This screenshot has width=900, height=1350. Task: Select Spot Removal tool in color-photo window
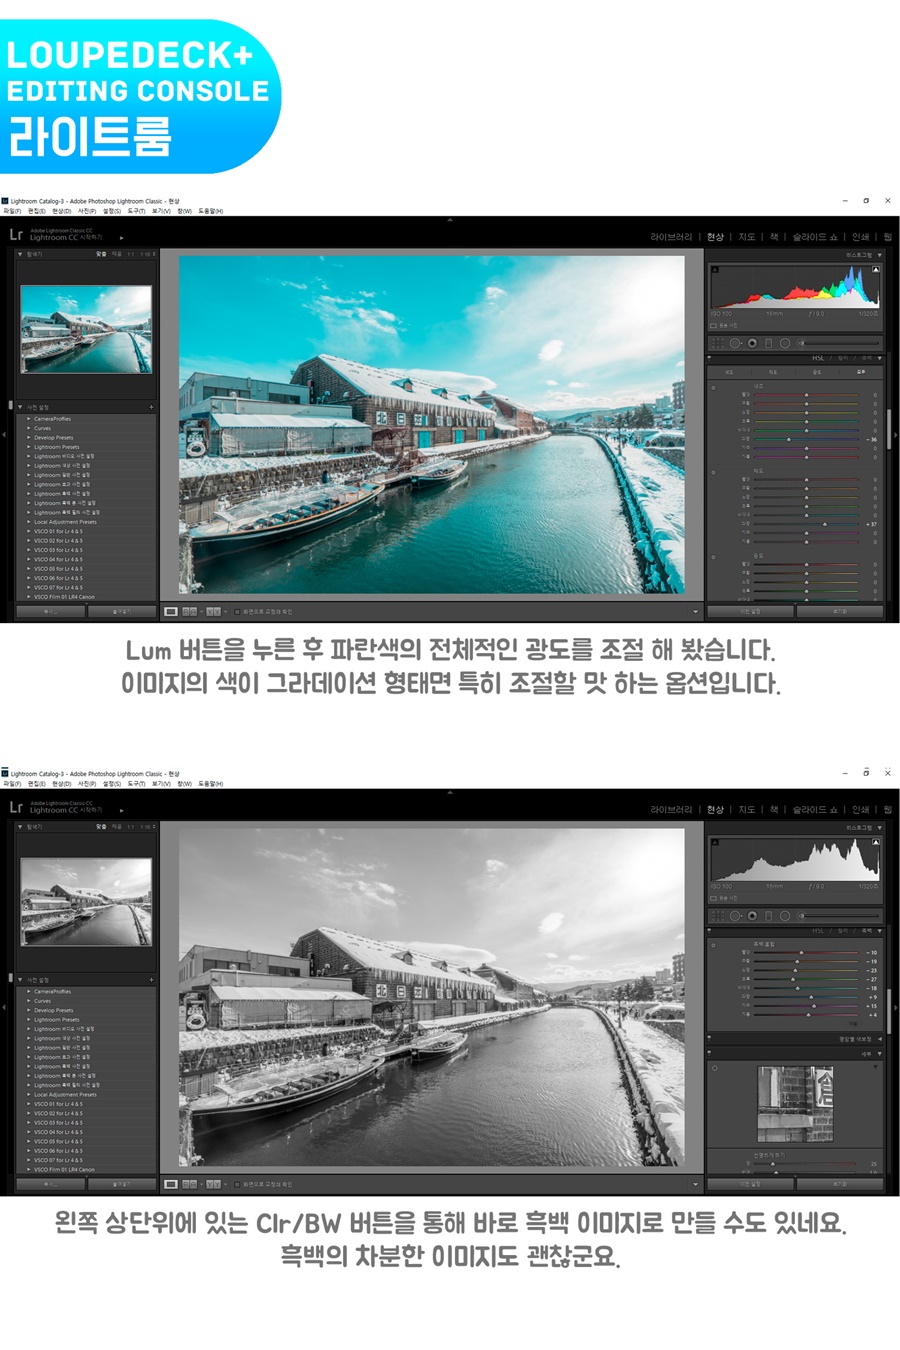(x=735, y=343)
